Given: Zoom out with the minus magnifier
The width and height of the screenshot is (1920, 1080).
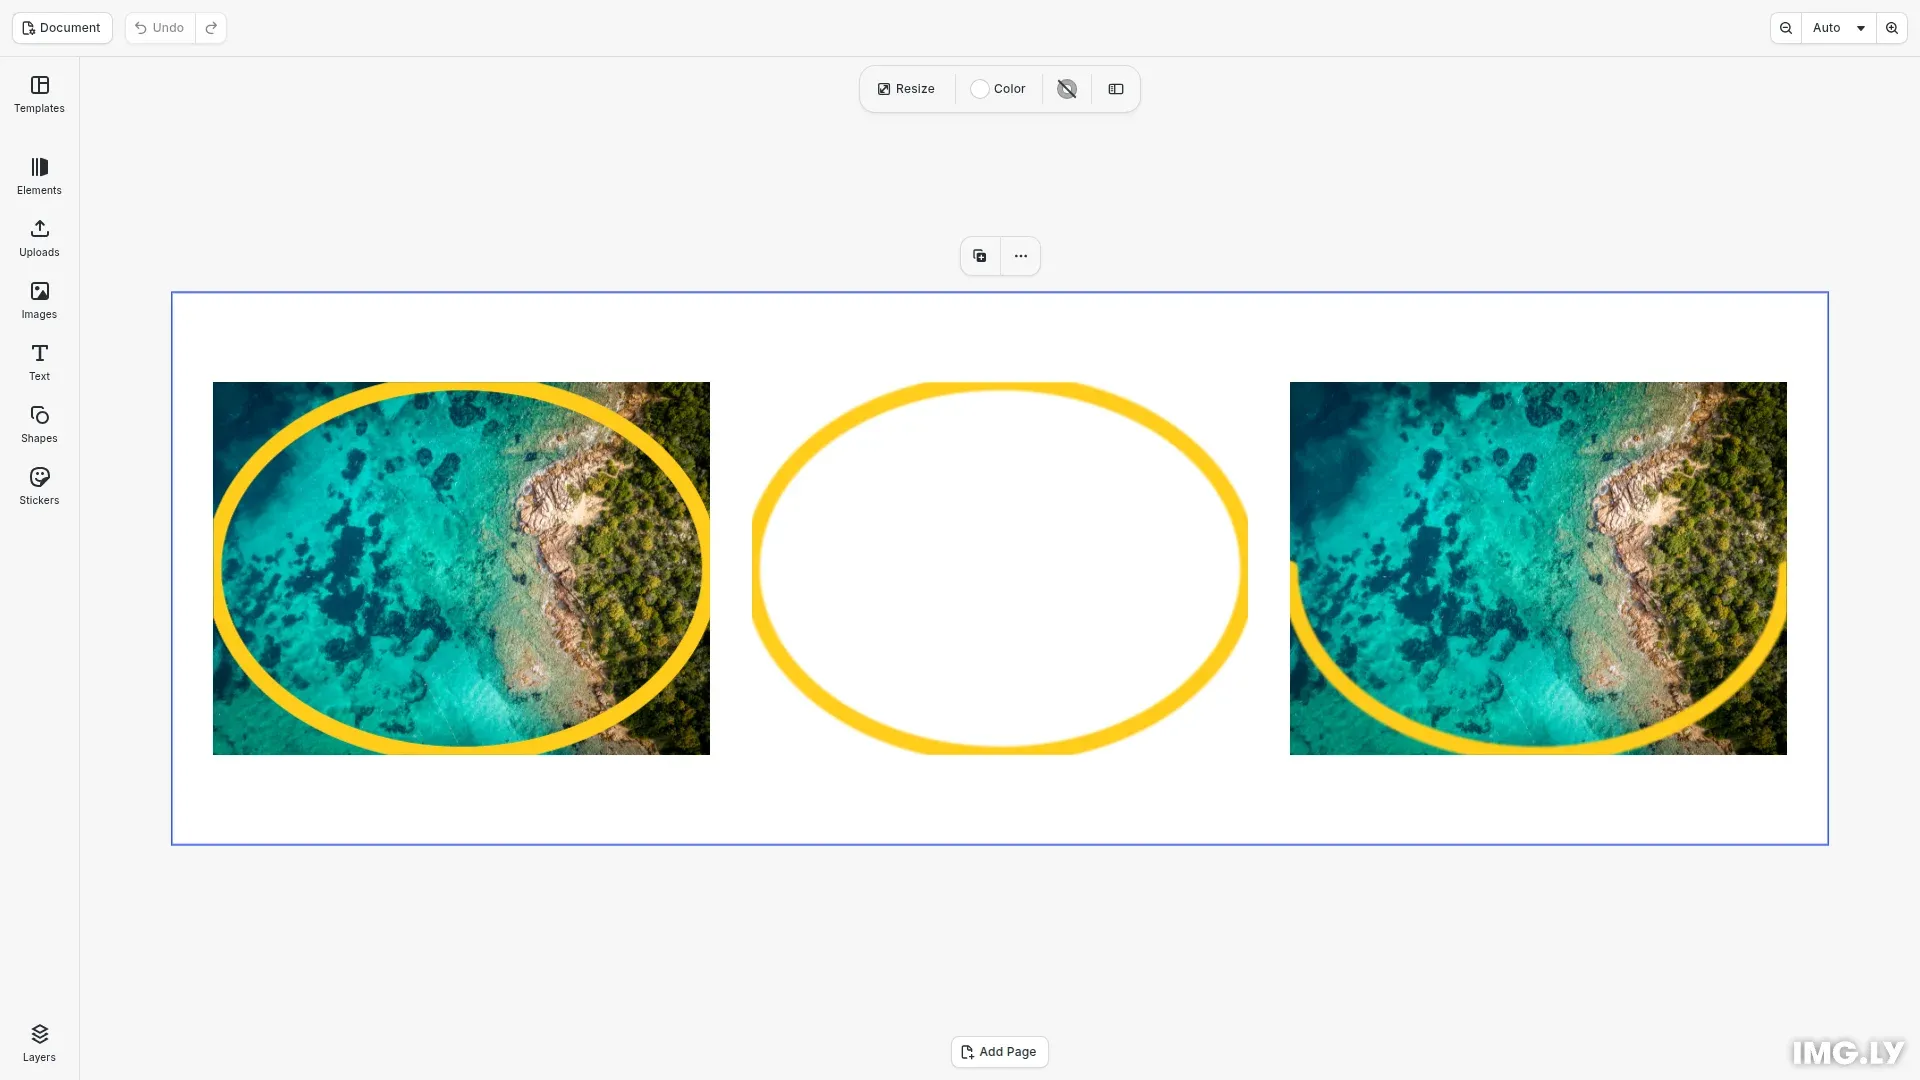Looking at the screenshot, I should point(1786,28).
